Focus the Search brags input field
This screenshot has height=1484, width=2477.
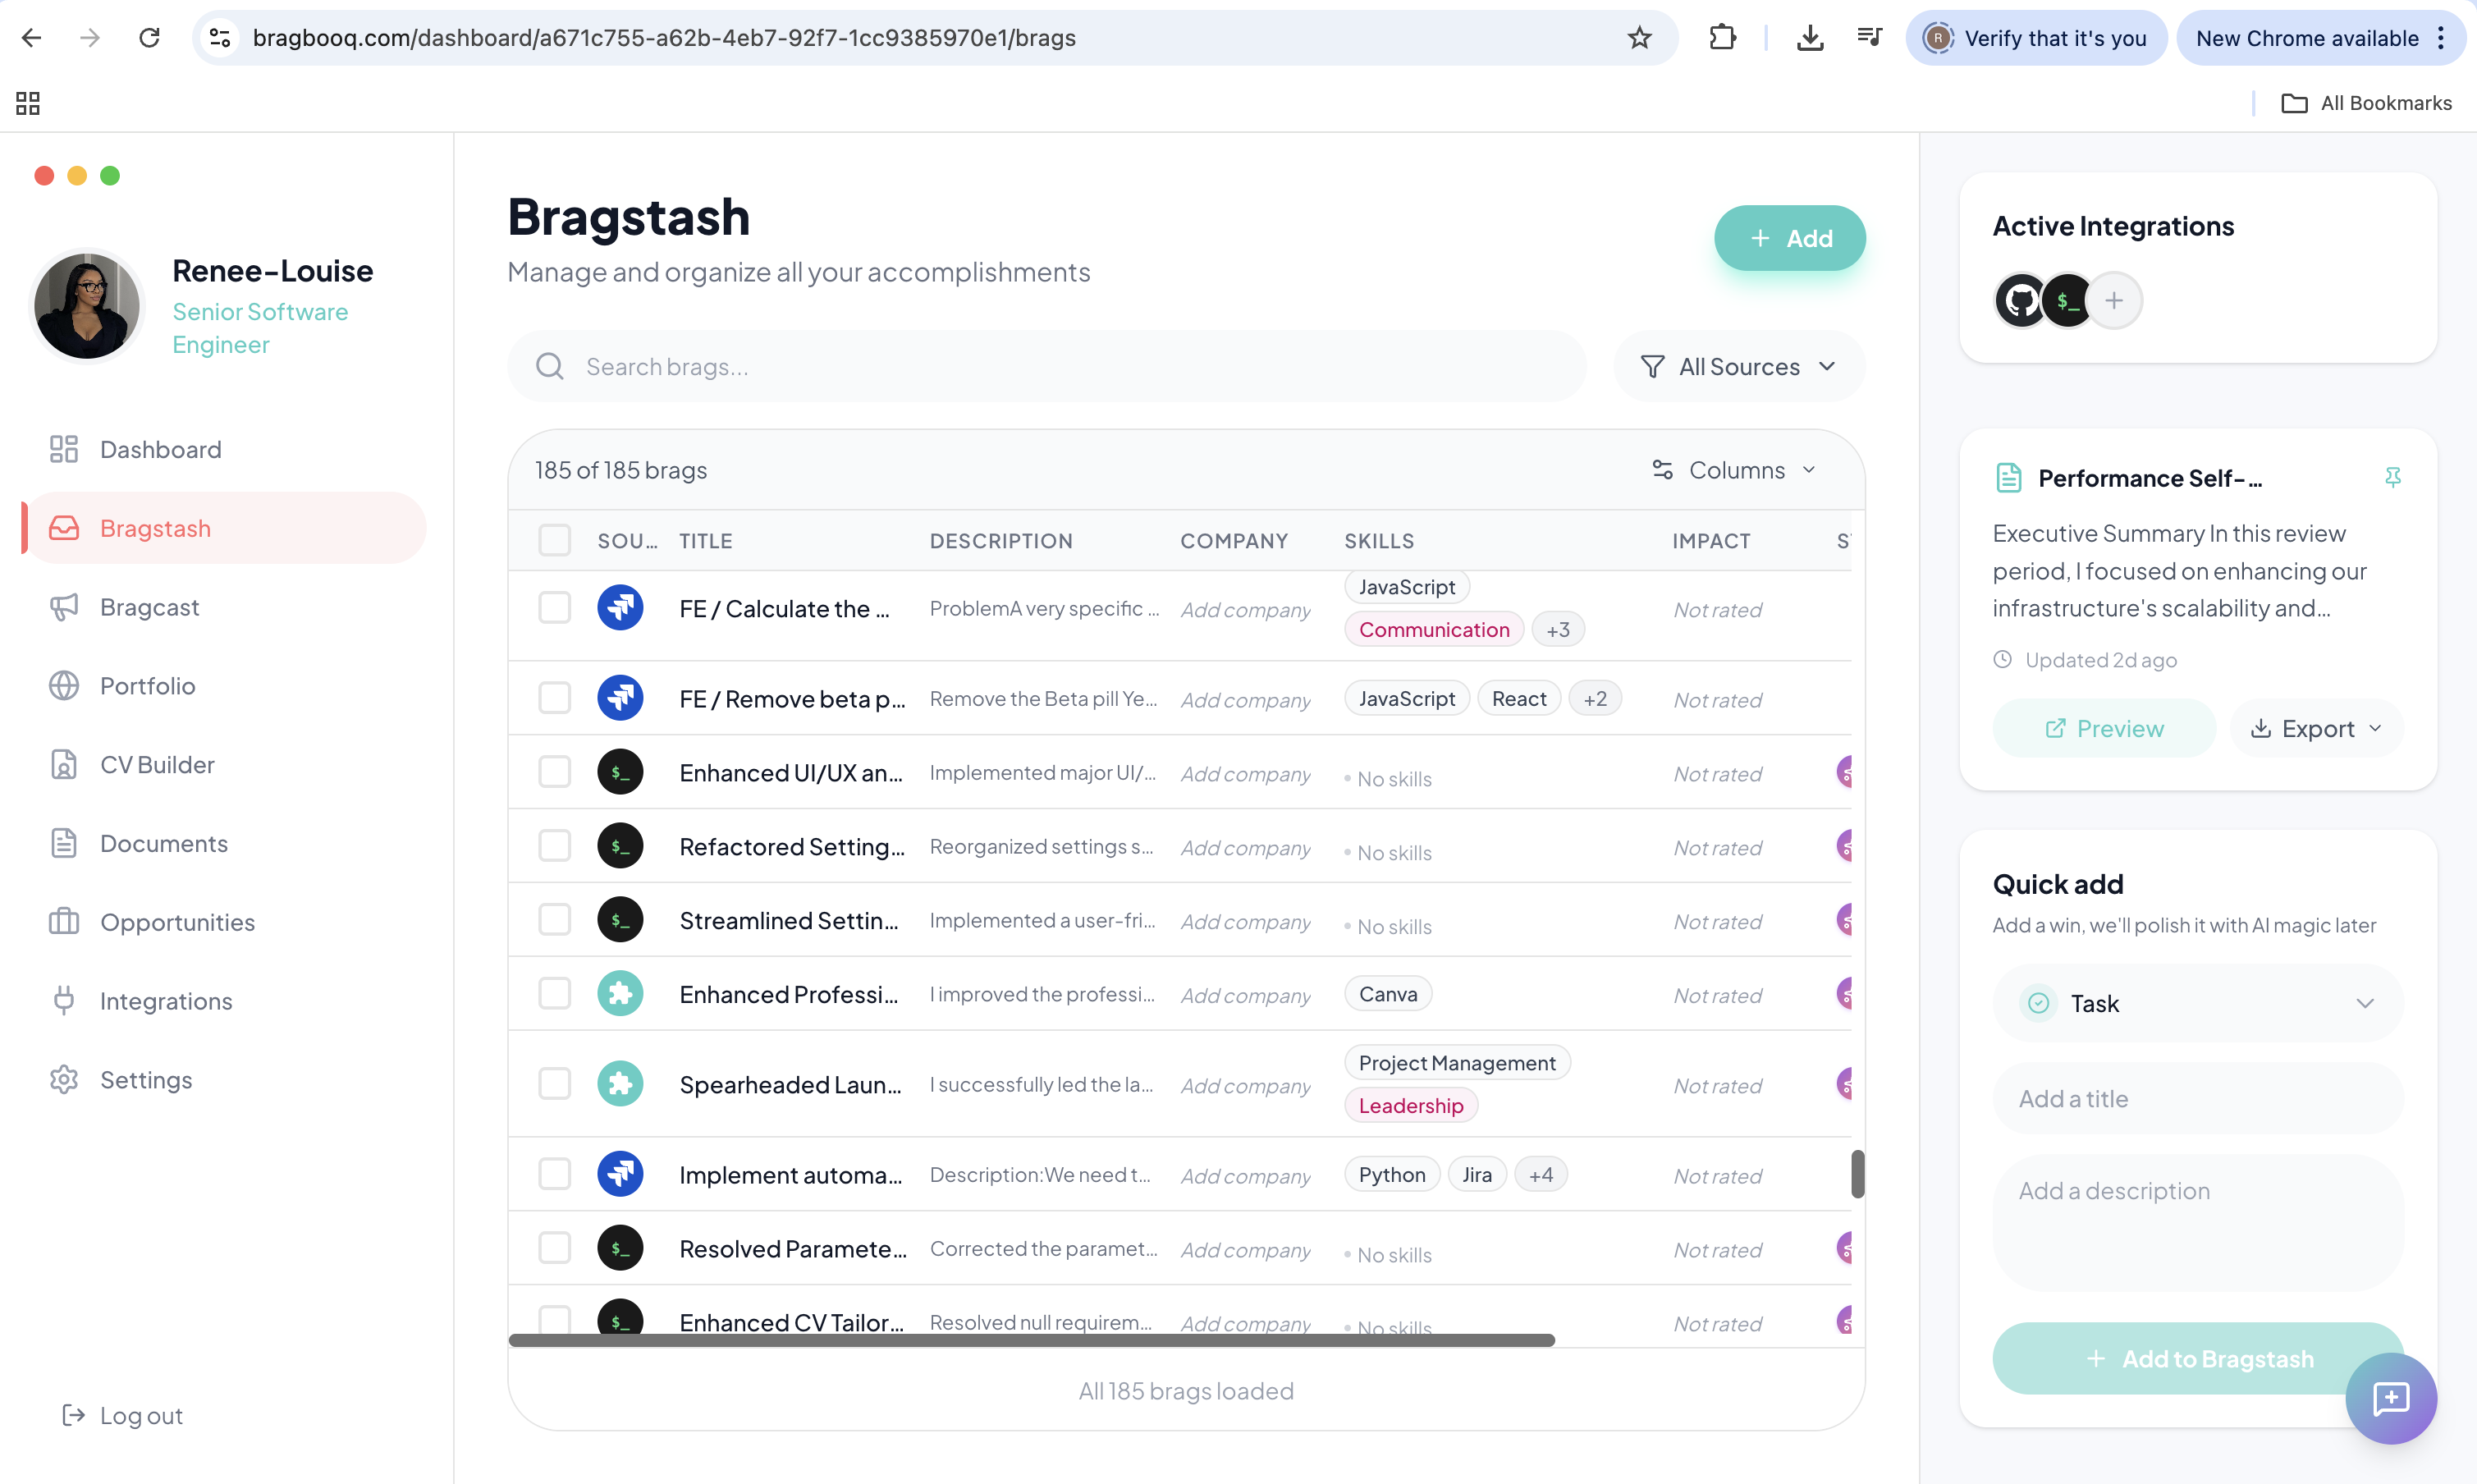point(1060,367)
